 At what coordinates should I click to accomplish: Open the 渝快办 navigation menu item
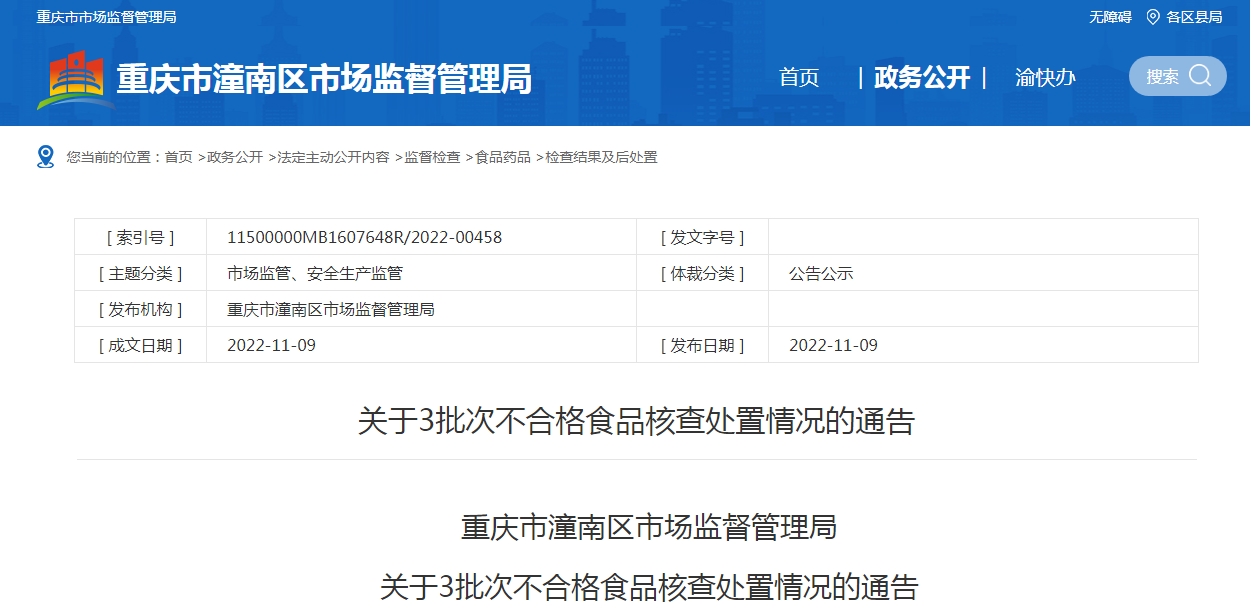1045,77
